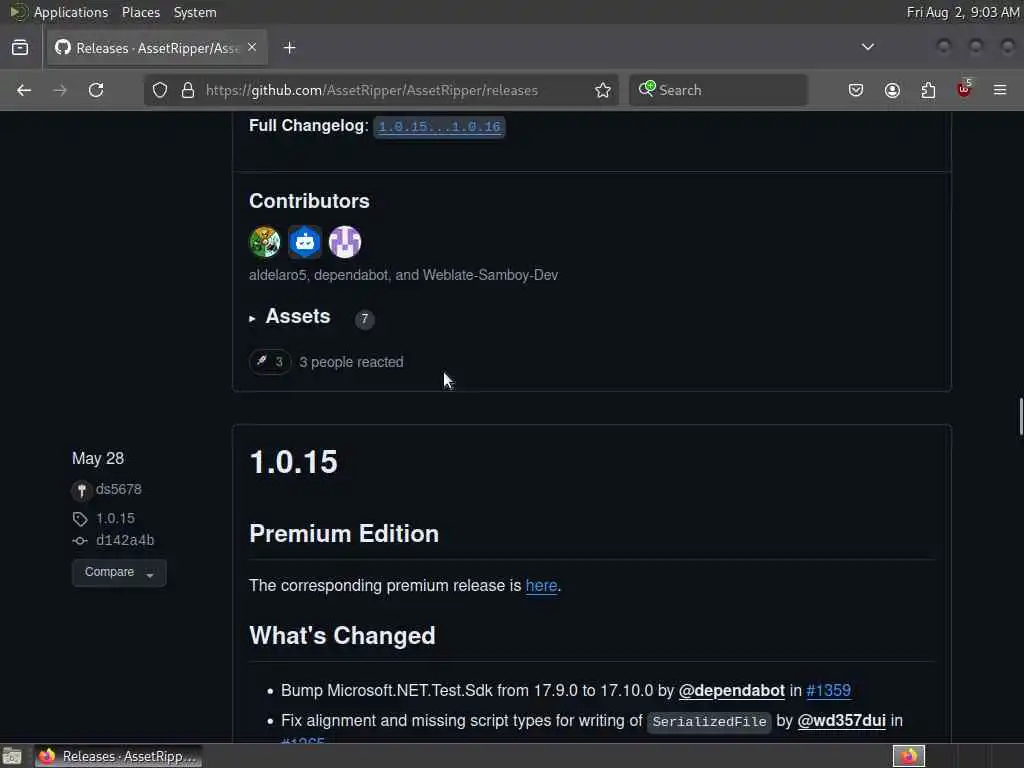Click the page vertical scrollbar thumb
This screenshot has height=768, width=1024.
tap(1020, 415)
